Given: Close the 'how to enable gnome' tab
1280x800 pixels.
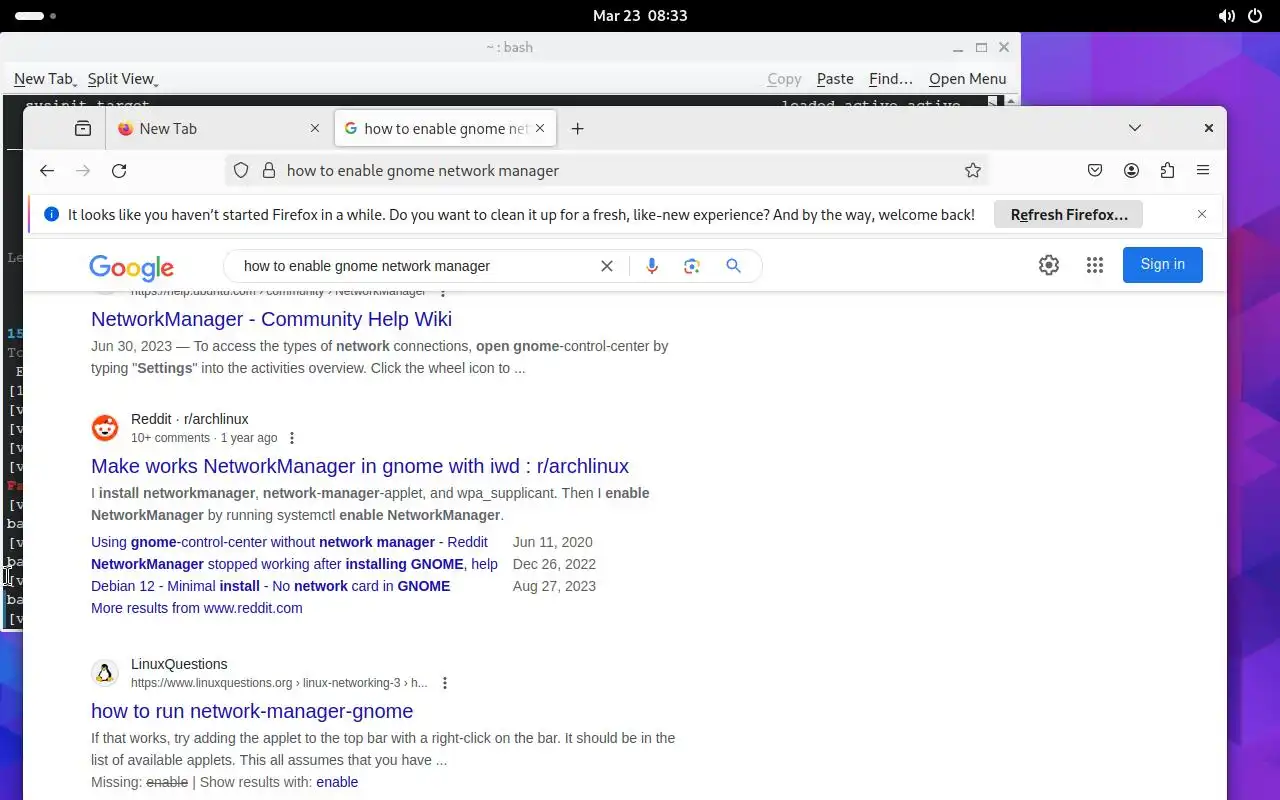Looking at the screenshot, I should coord(540,128).
